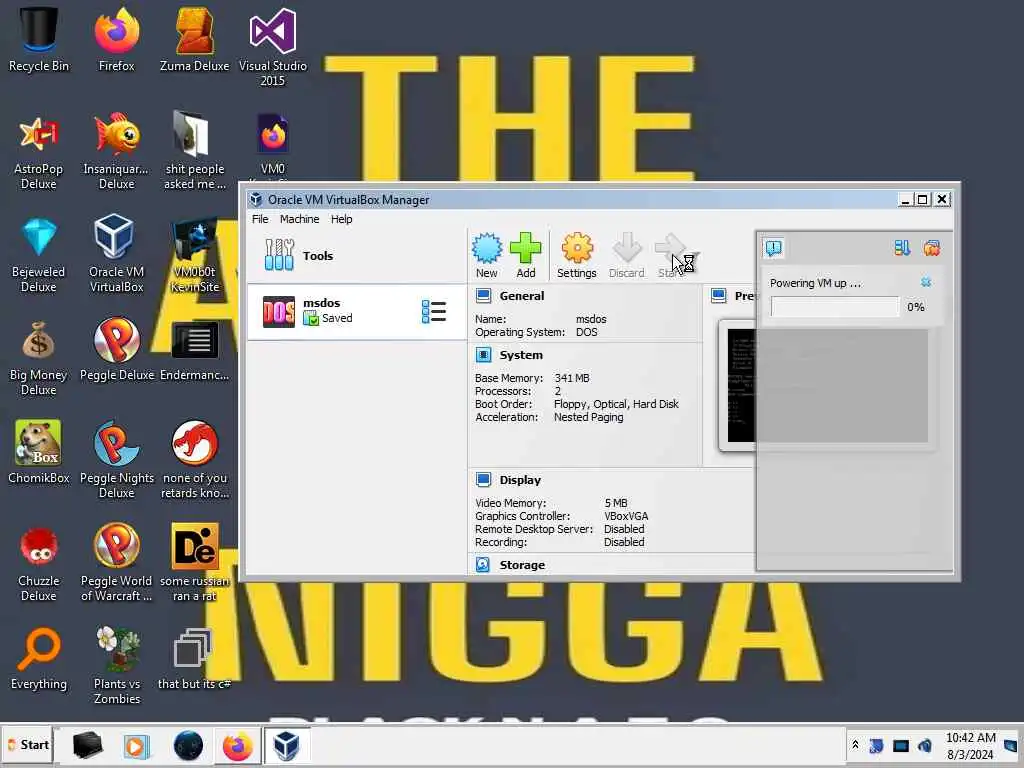This screenshot has height=768, width=1024.
Task: Select the Chuzzle Deluxe desktop icon
Action: pyautogui.click(x=39, y=563)
